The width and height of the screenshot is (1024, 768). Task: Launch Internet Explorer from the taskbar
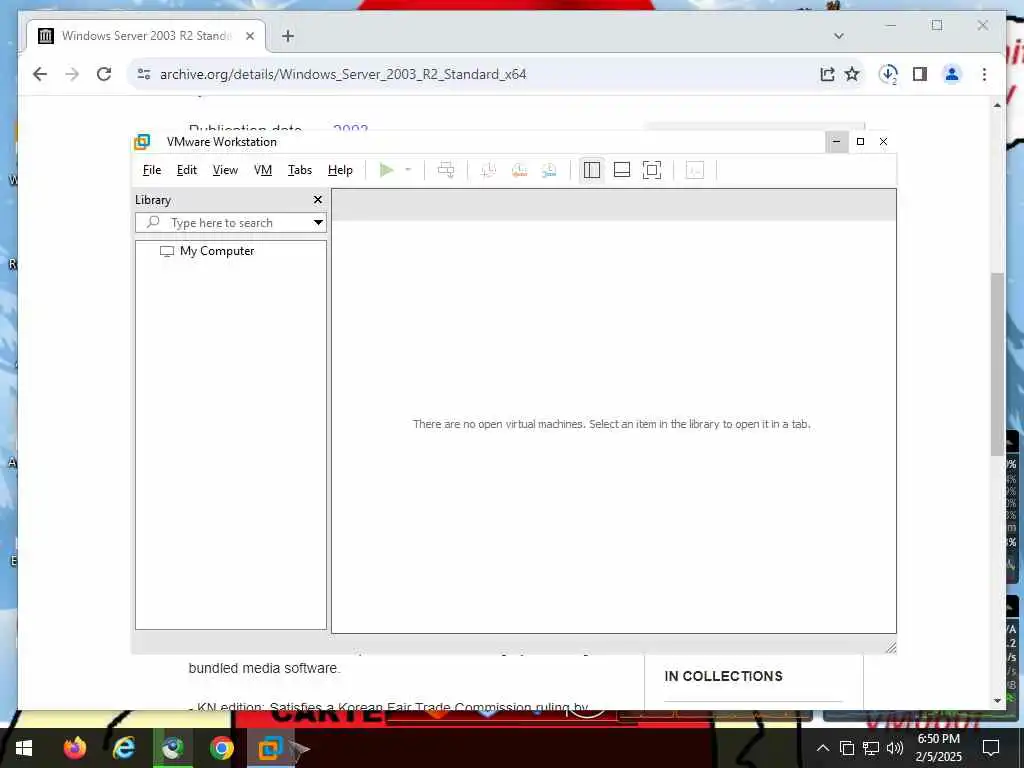pos(124,748)
